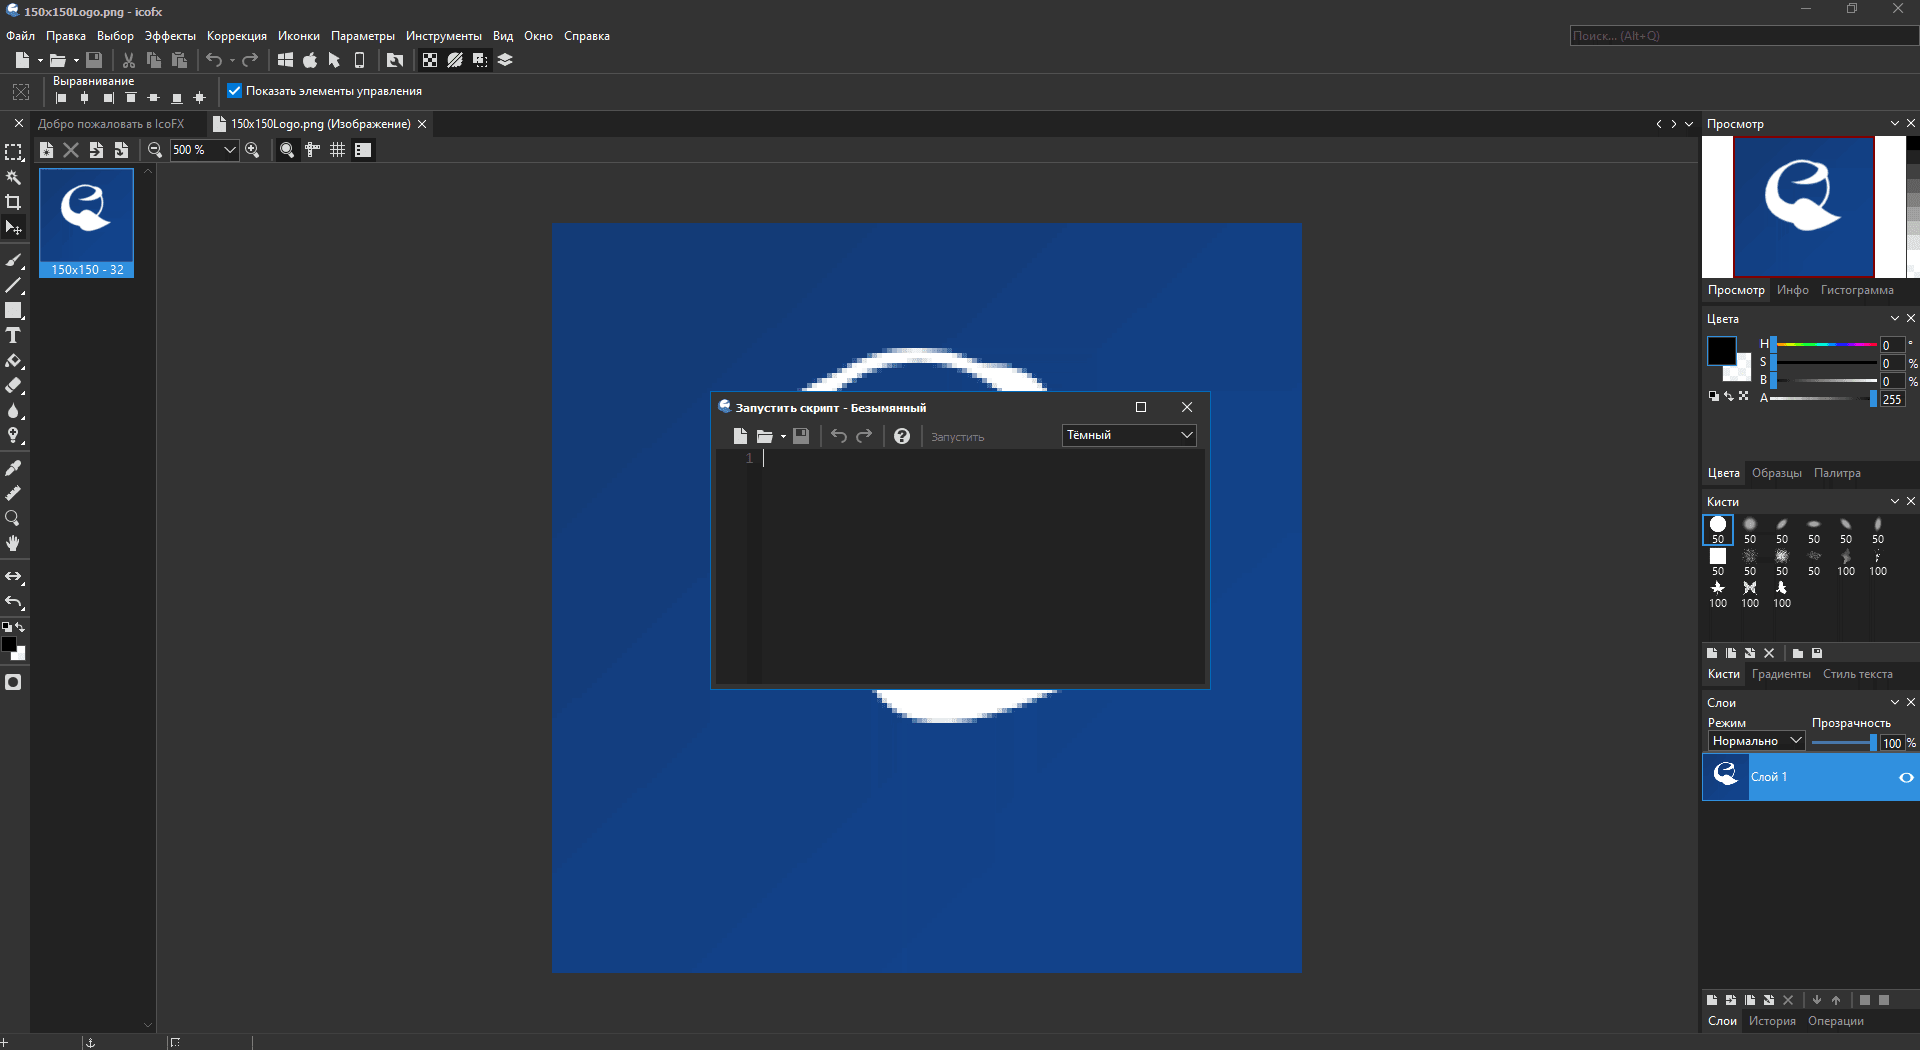Click the Запустить run button

957,437
